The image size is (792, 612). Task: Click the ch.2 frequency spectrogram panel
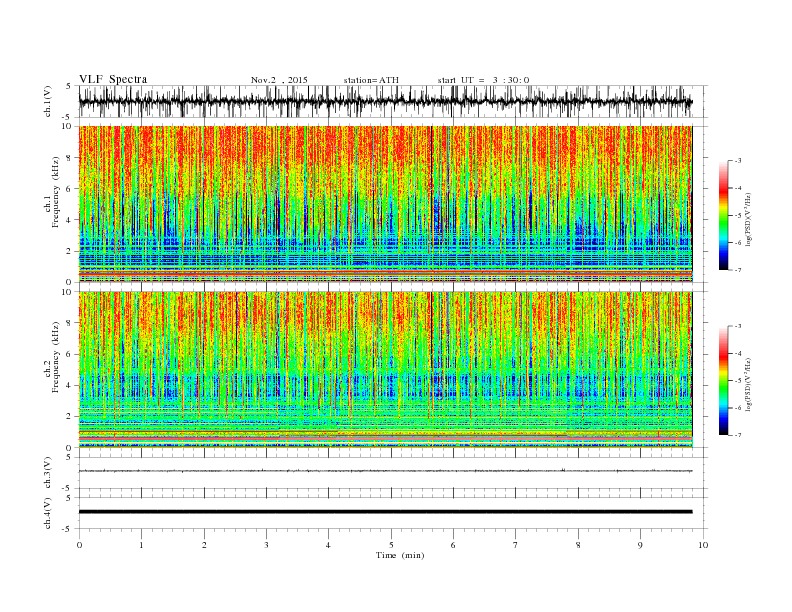[x=385, y=370]
